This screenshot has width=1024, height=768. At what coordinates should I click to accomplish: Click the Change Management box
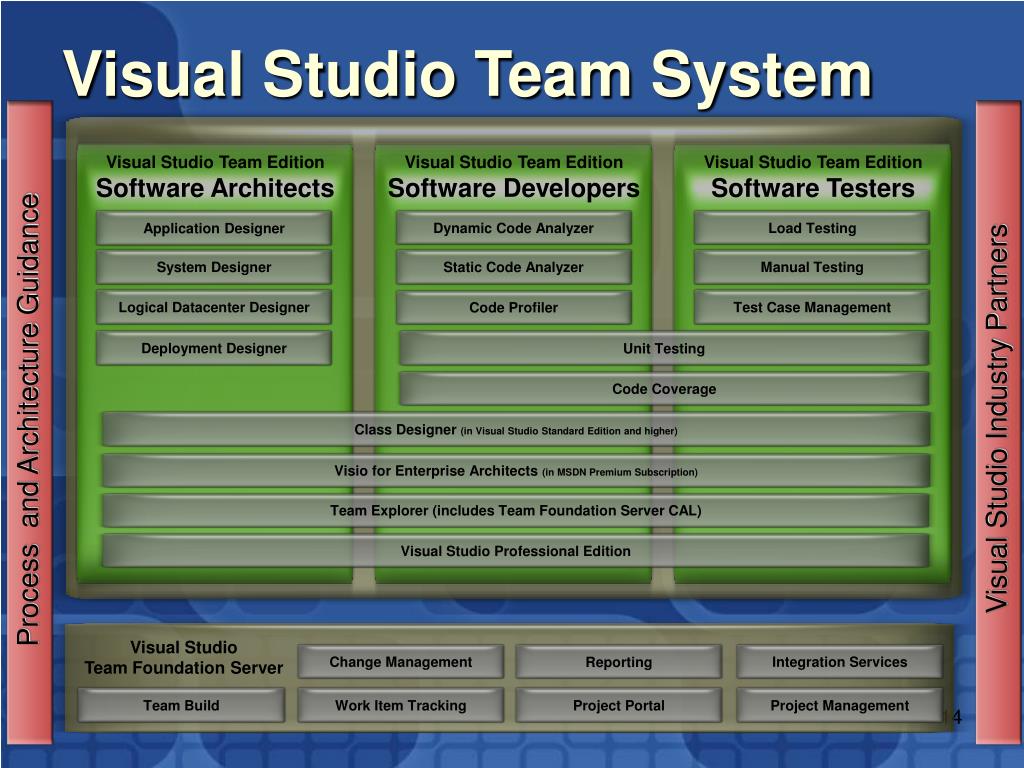pos(400,662)
